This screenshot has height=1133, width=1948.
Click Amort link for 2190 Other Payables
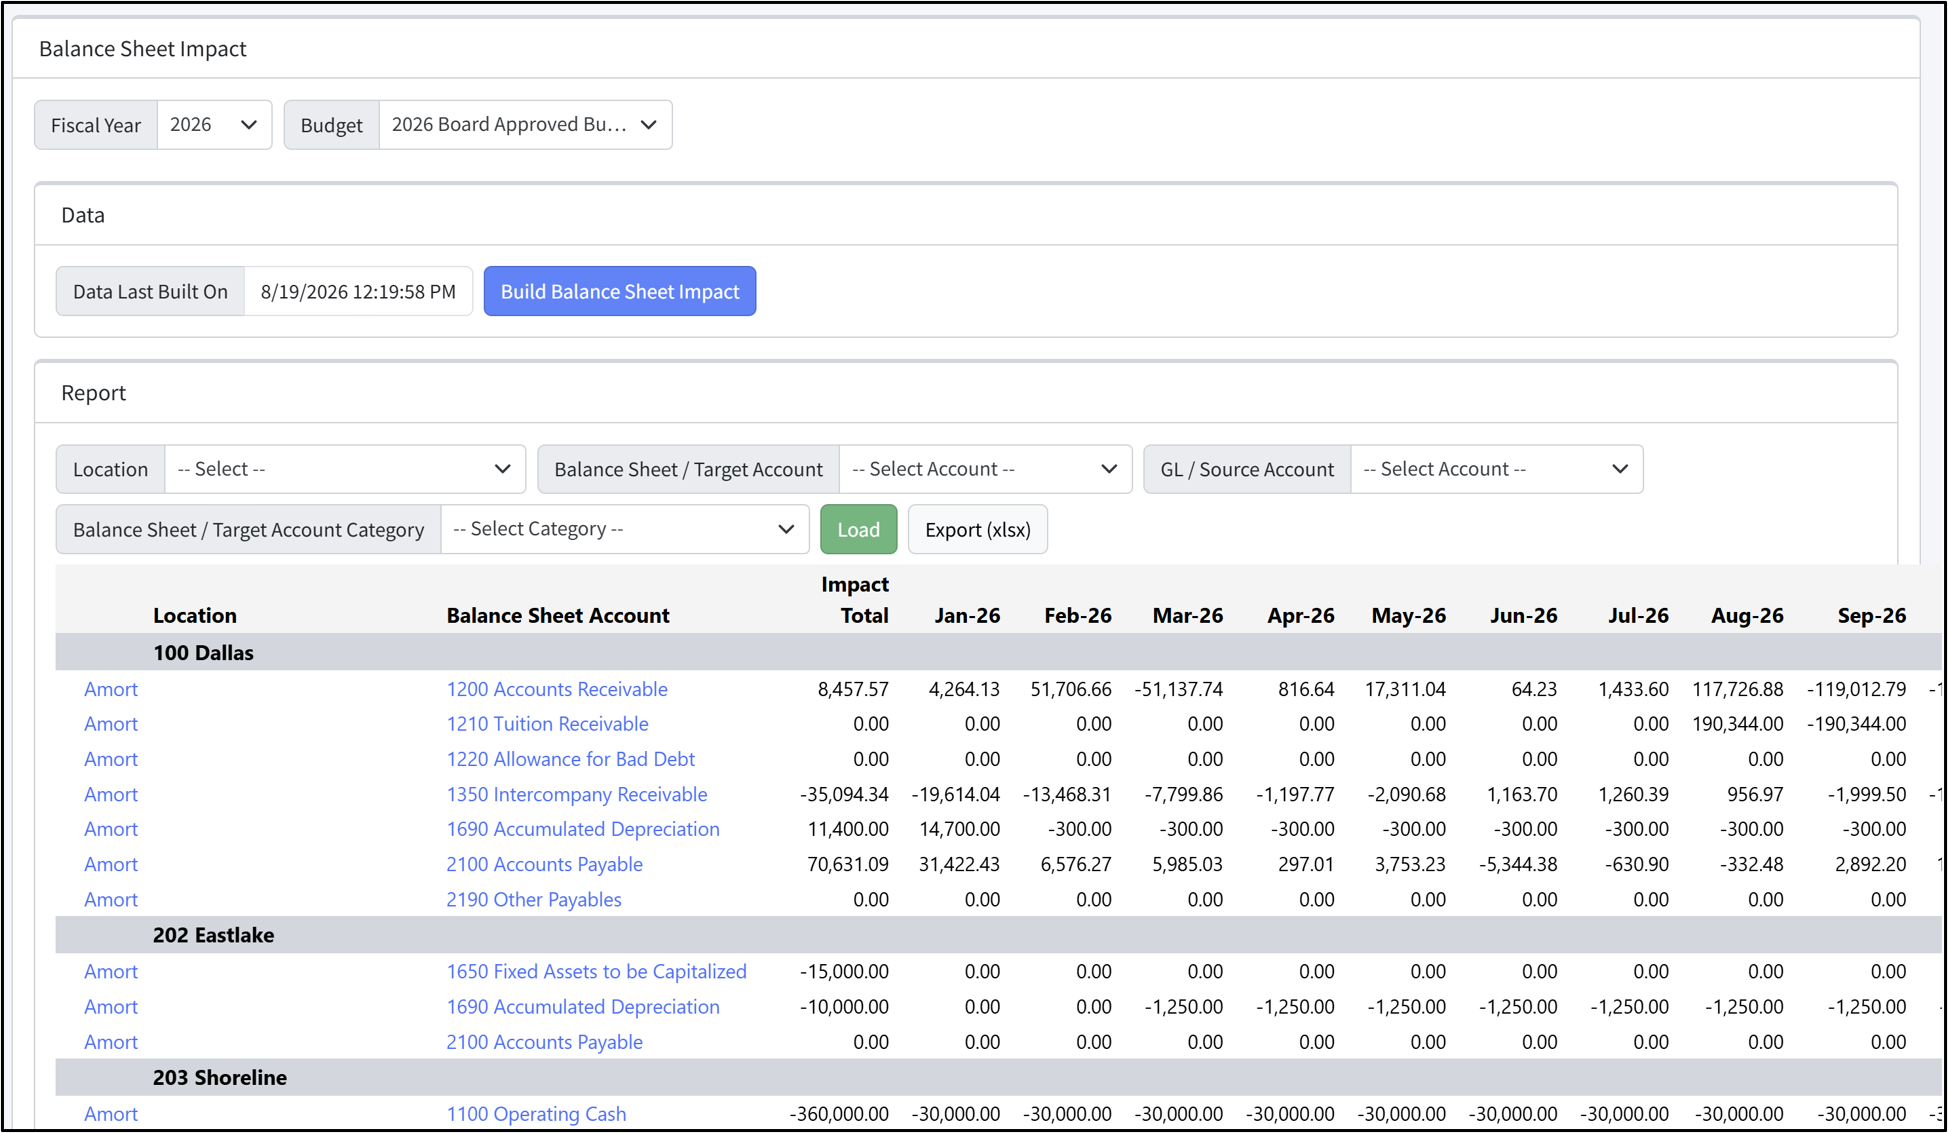[111, 899]
